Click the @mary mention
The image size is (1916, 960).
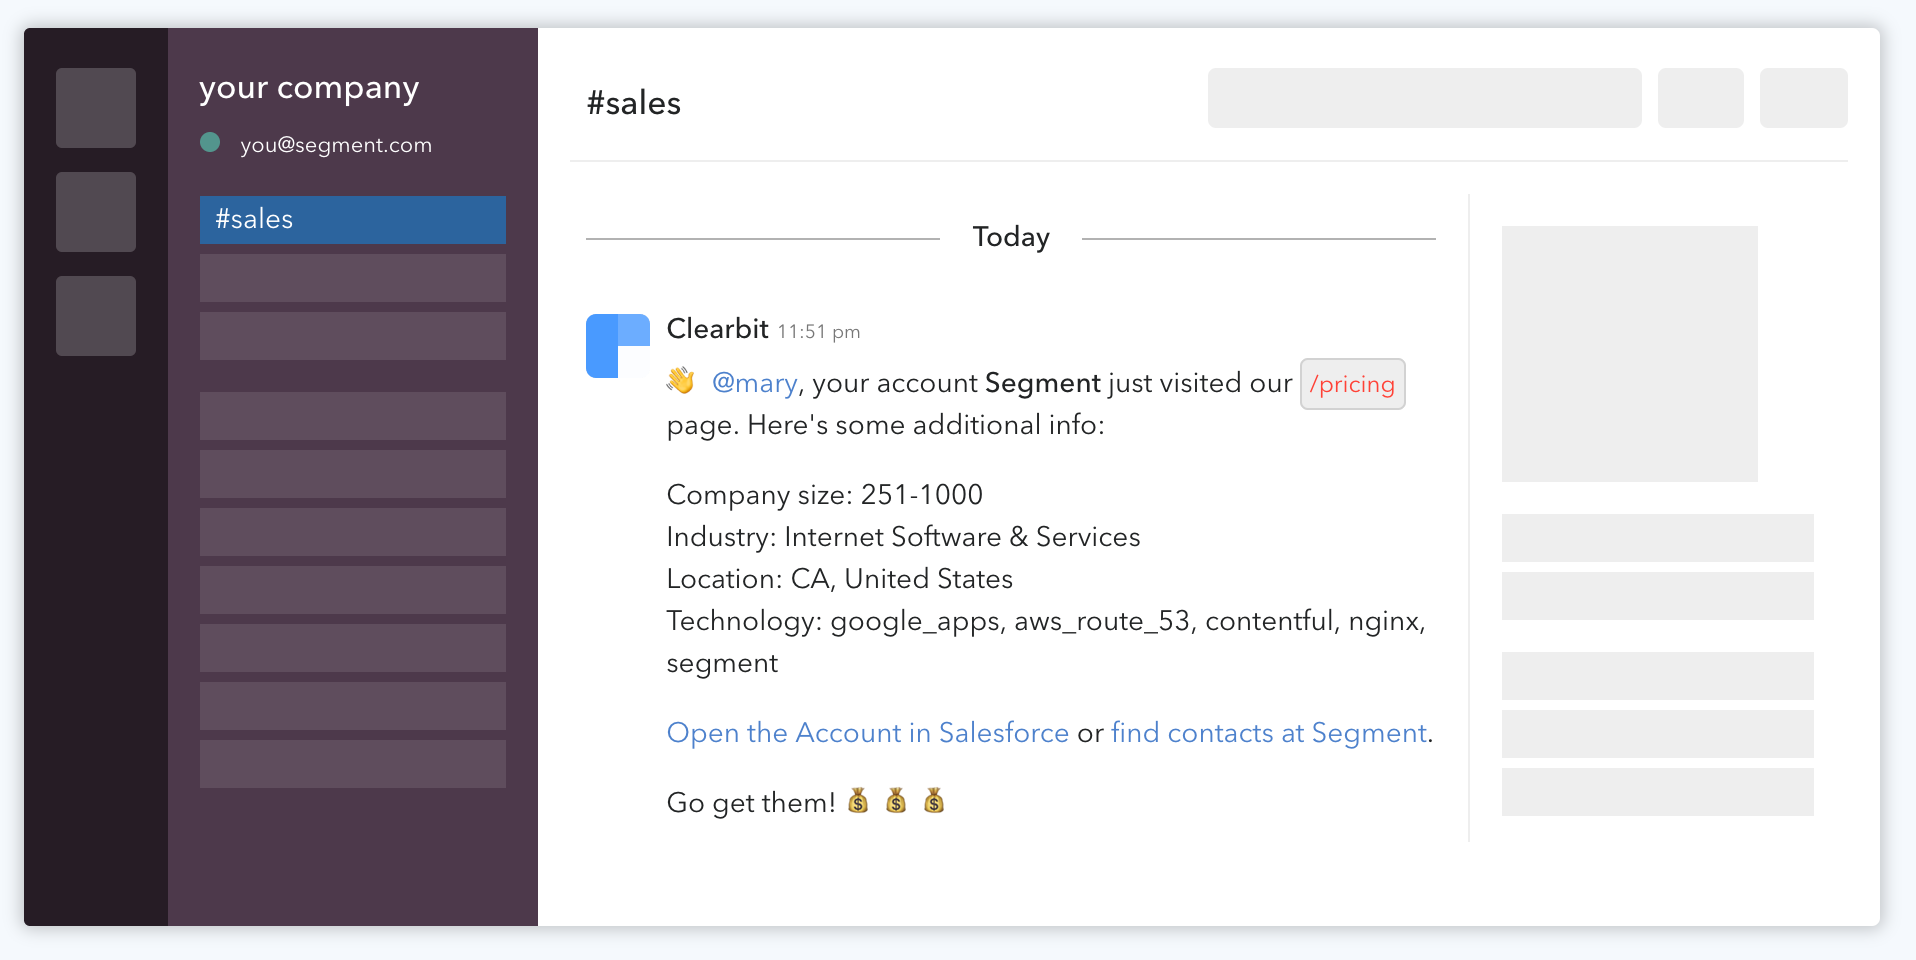[755, 383]
